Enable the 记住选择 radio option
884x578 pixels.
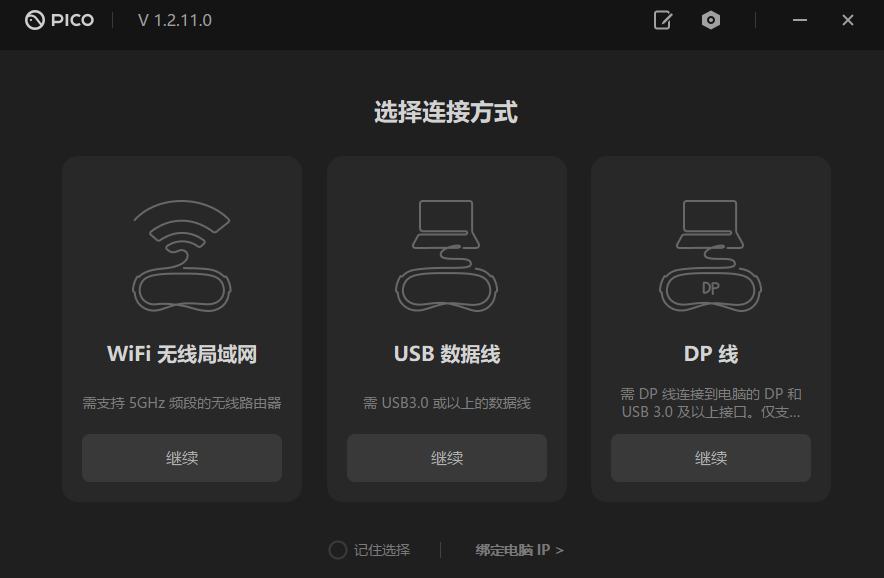click(338, 550)
